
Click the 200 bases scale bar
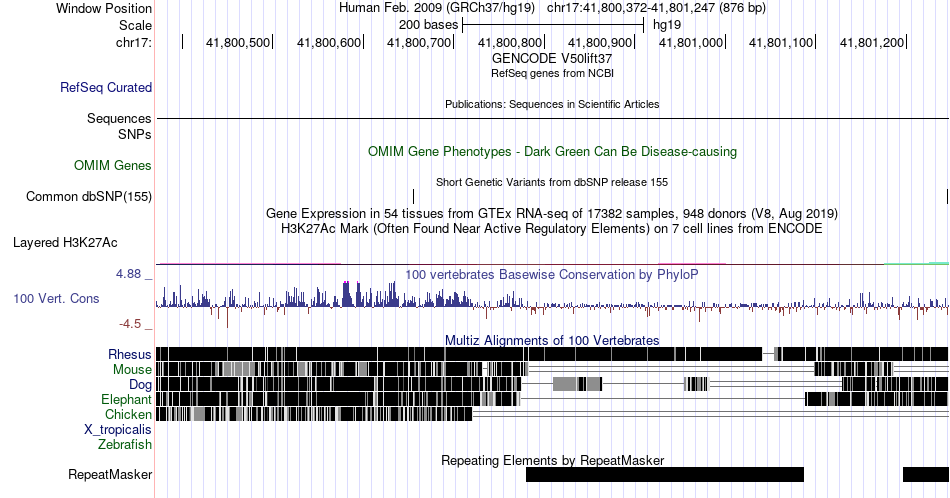tap(553, 25)
